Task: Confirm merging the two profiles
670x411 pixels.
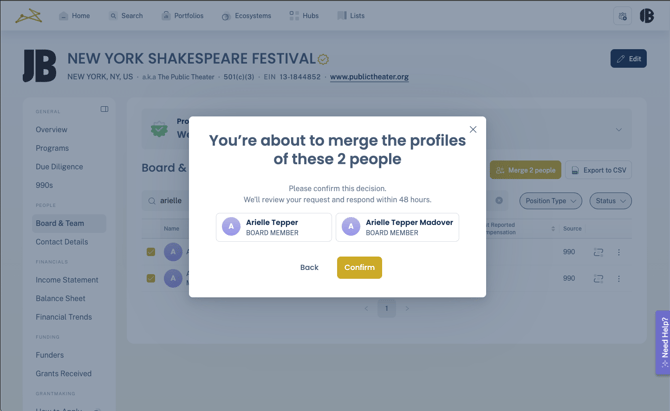Action: point(359,267)
